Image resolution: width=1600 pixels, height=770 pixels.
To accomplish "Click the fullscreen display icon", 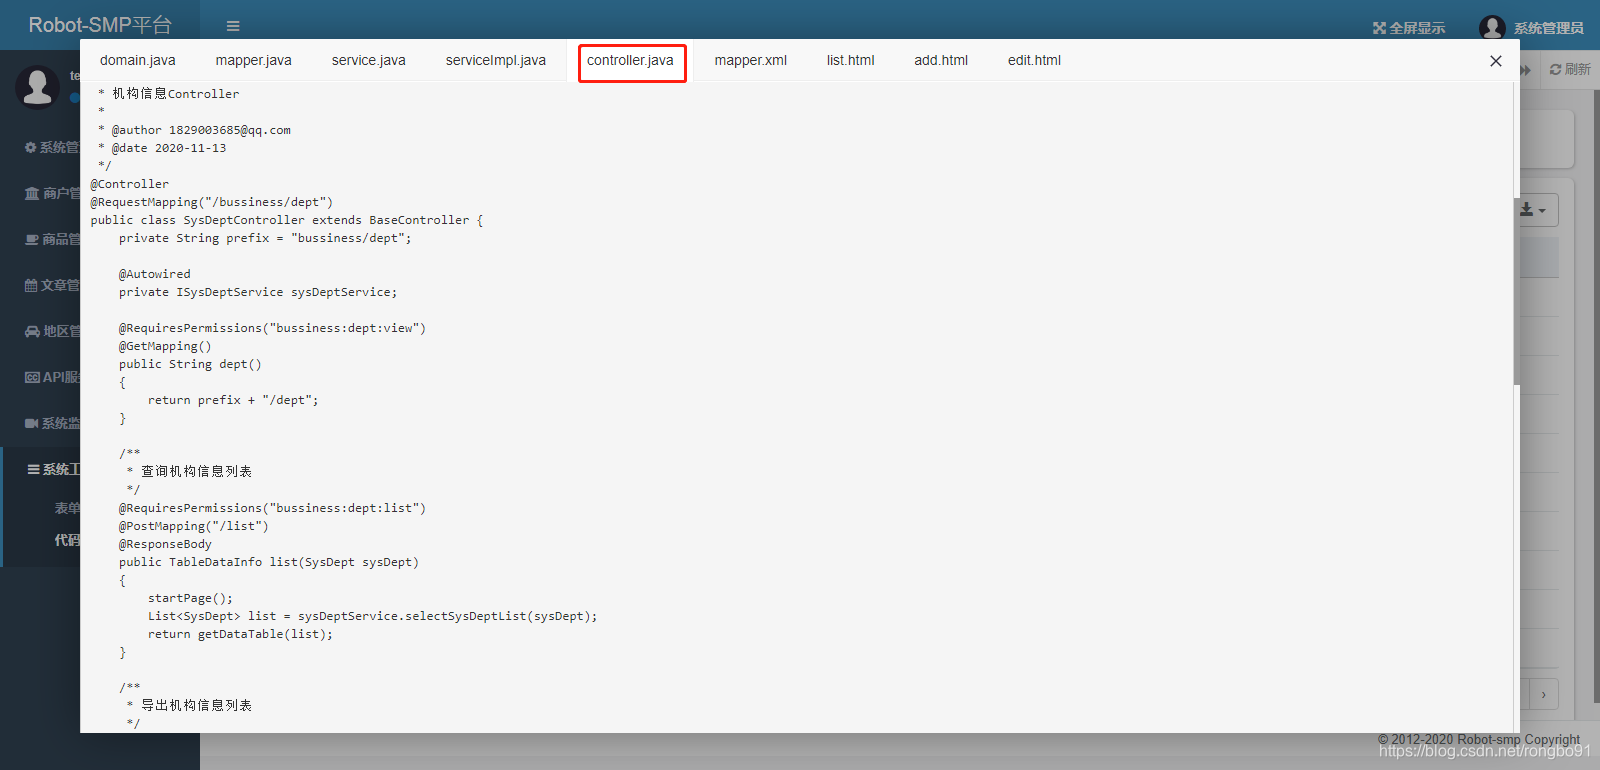I will [1379, 28].
